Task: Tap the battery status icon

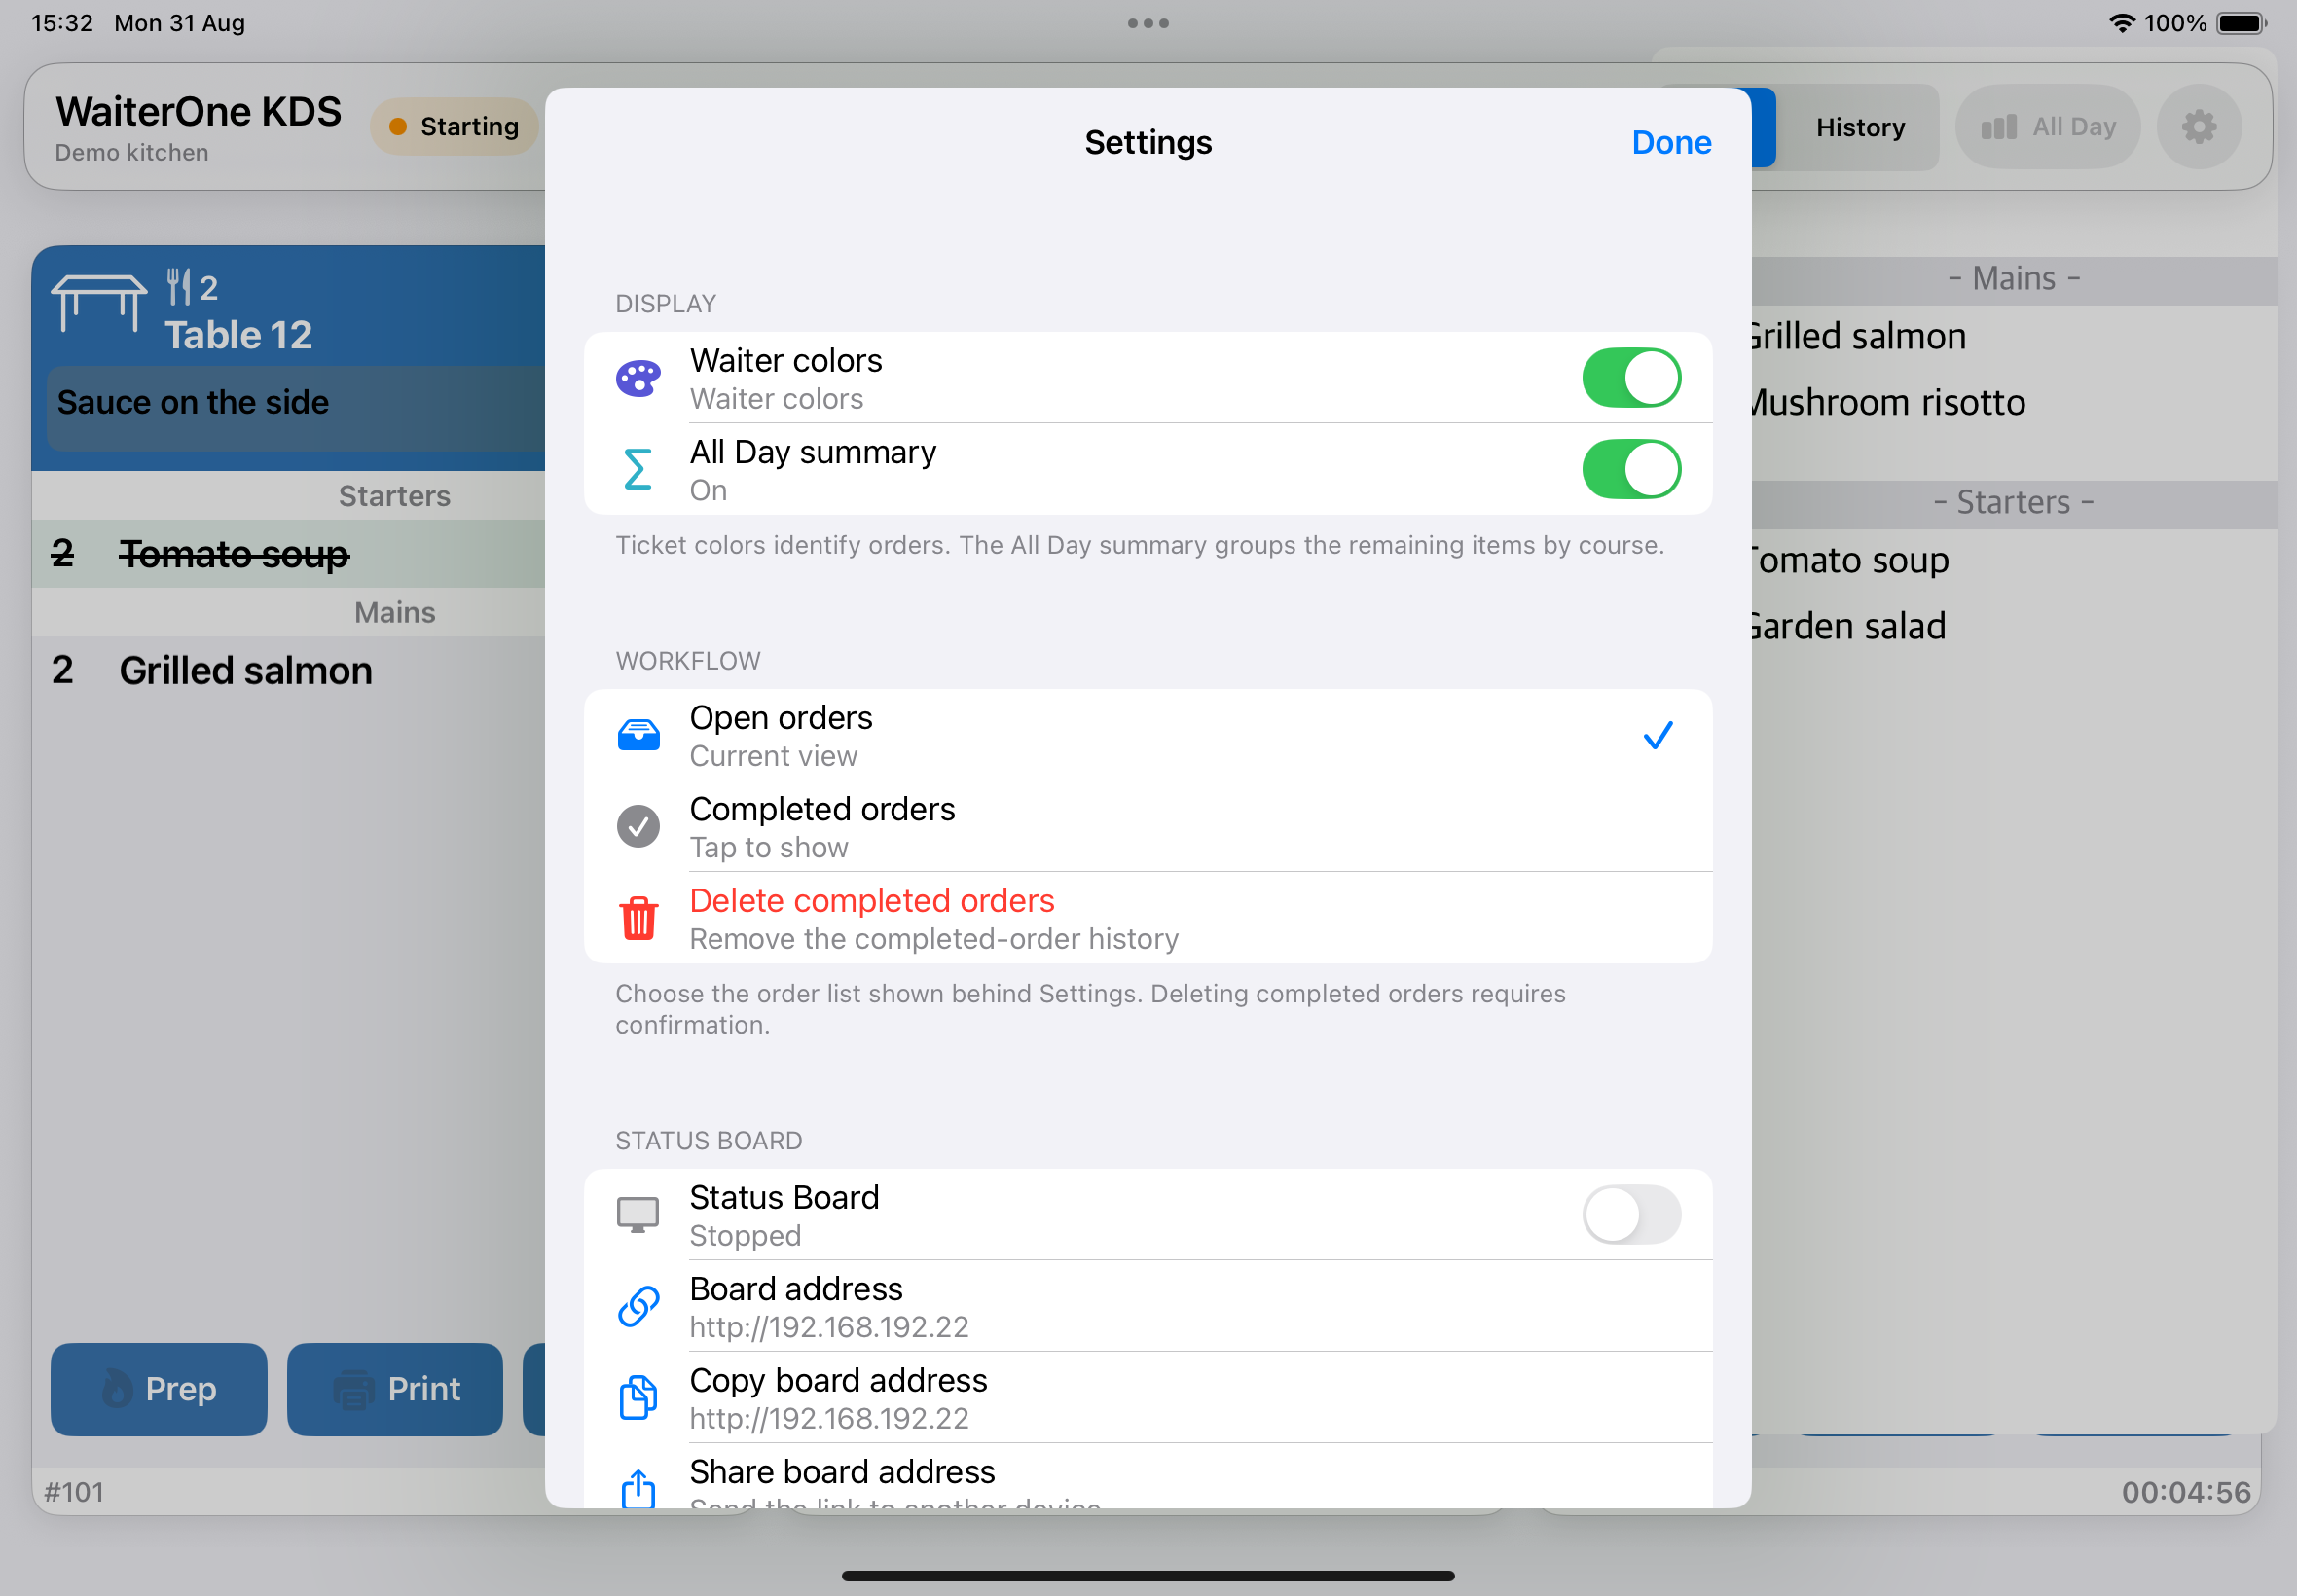Action: 2241,23
